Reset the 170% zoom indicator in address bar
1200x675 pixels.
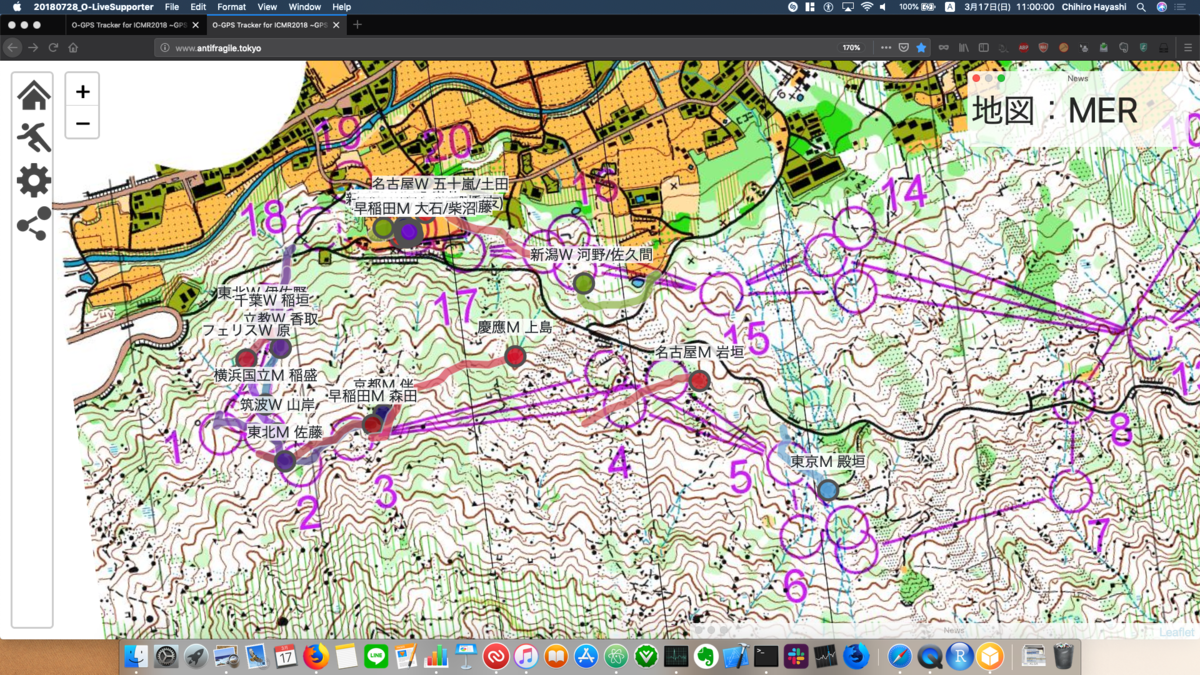[852, 47]
